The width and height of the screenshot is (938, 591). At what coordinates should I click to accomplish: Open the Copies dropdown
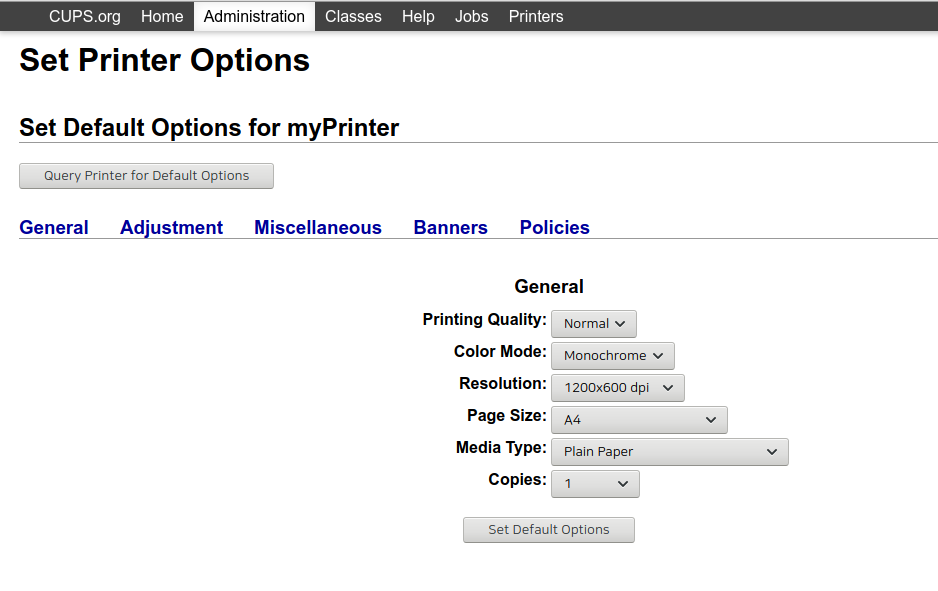pyautogui.click(x=595, y=484)
